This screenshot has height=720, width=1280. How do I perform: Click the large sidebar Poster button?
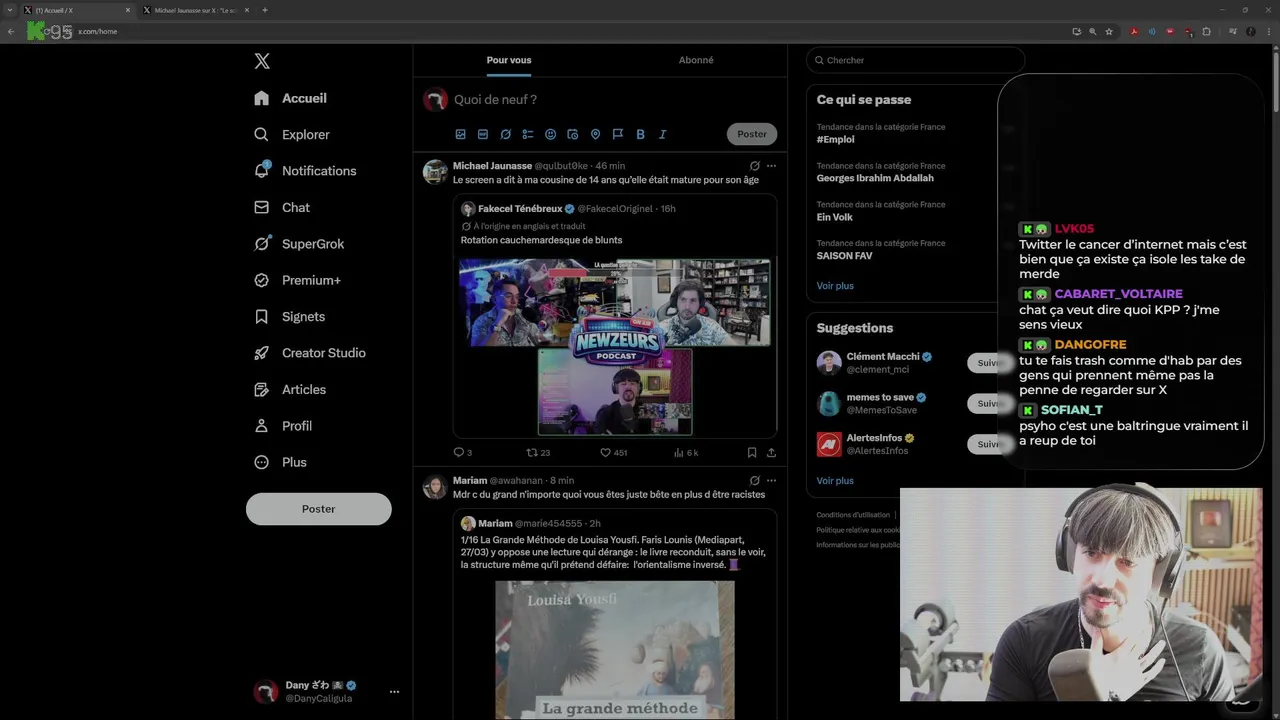click(319, 509)
